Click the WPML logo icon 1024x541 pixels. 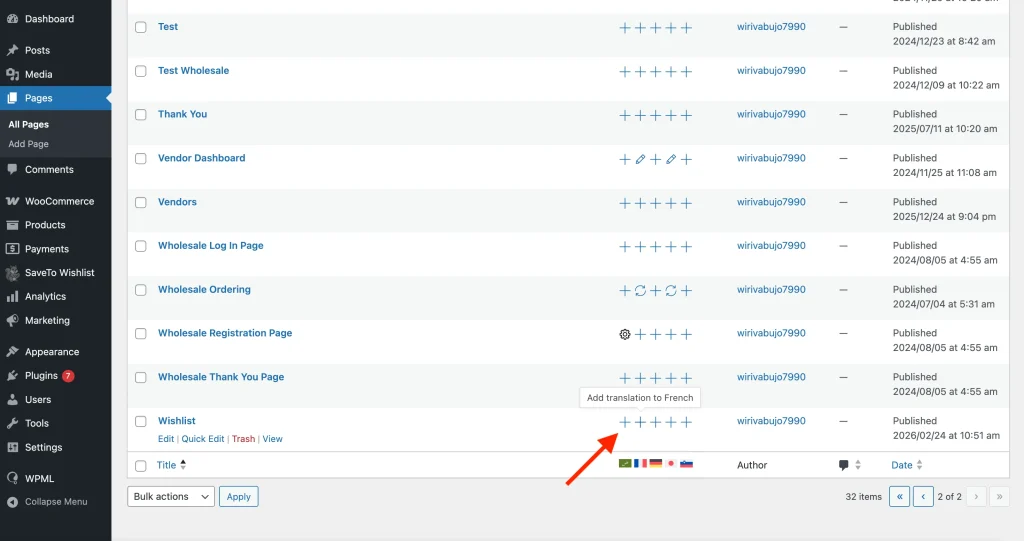[12, 478]
